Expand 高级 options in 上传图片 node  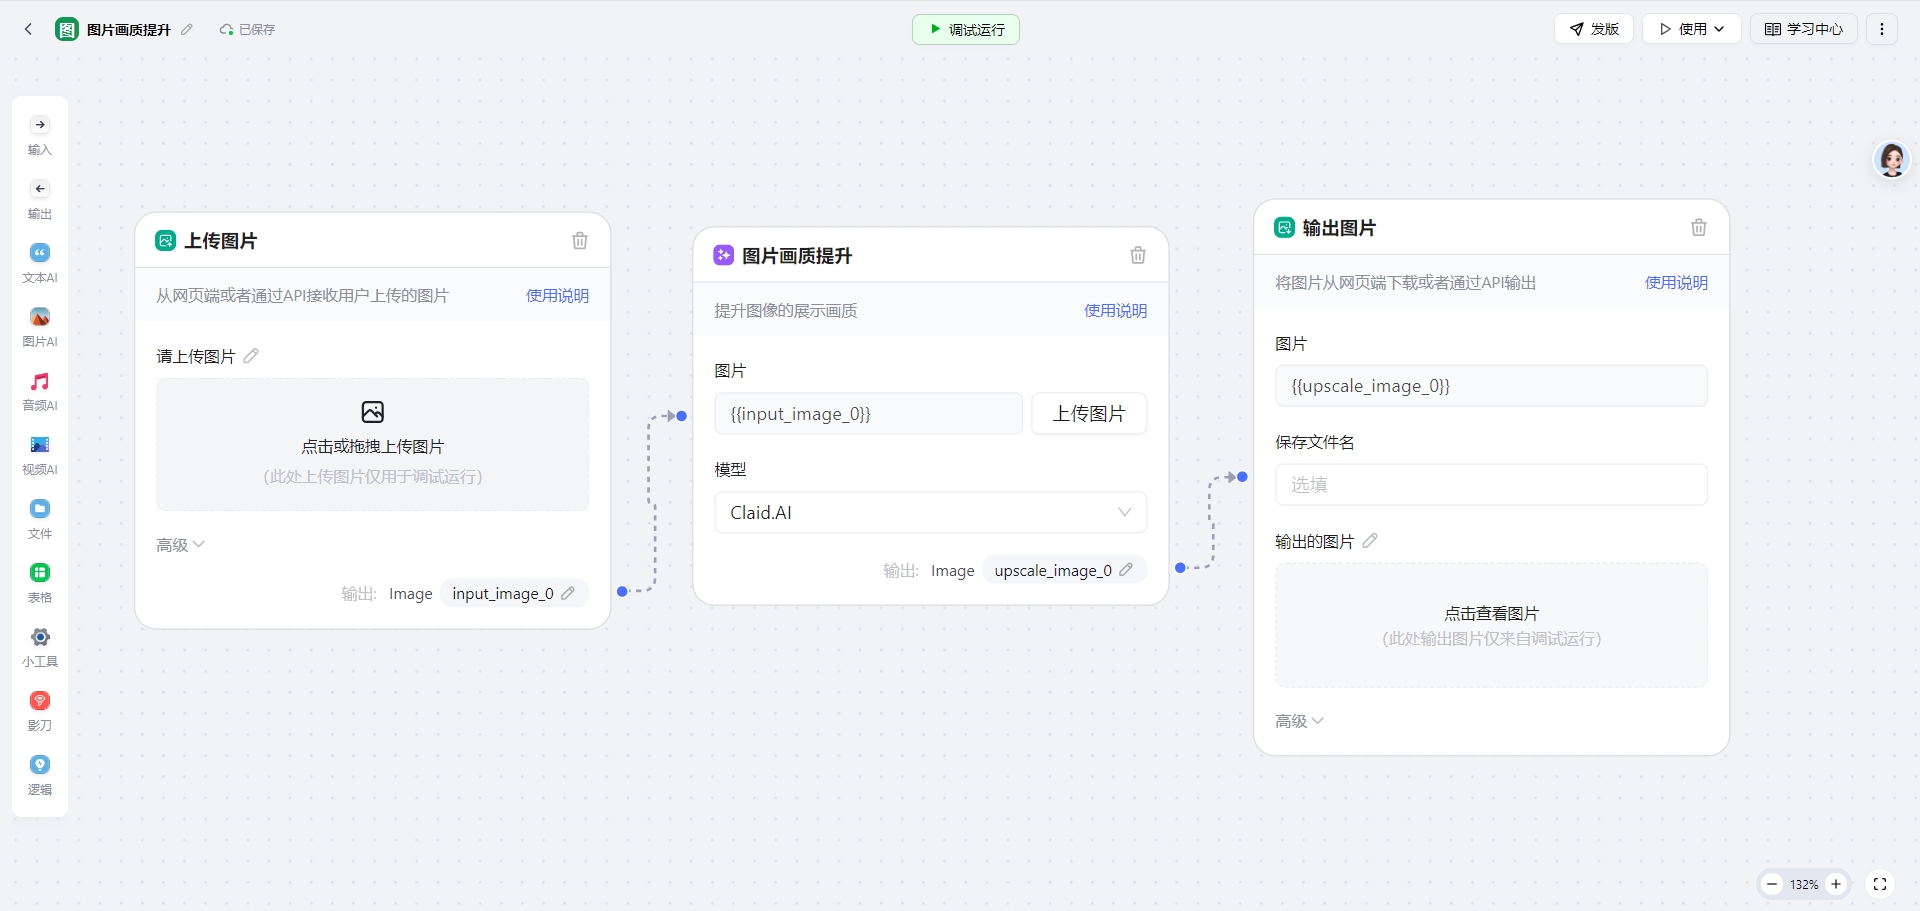[180, 545]
